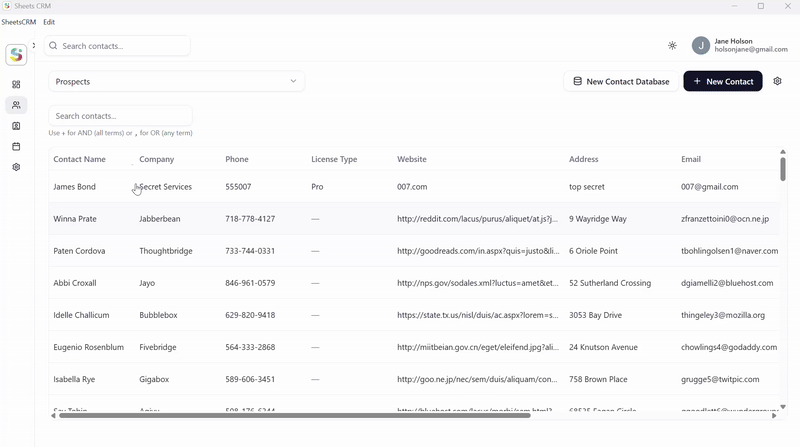The height and width of the screenshot is (447, 800).
Task: Click the 007@gmail.com email cell
Action: pyautogui.click(x=710, y=187)
